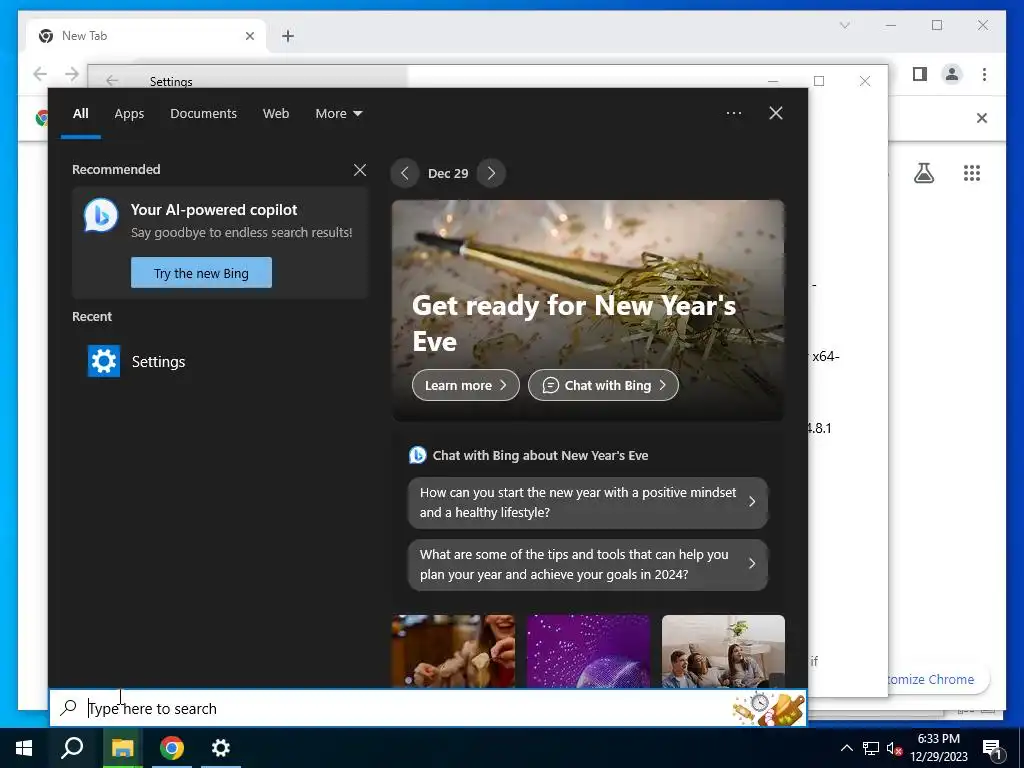Click Learn more about New Year's Eve
The image size is (1024, 768).
466,385
